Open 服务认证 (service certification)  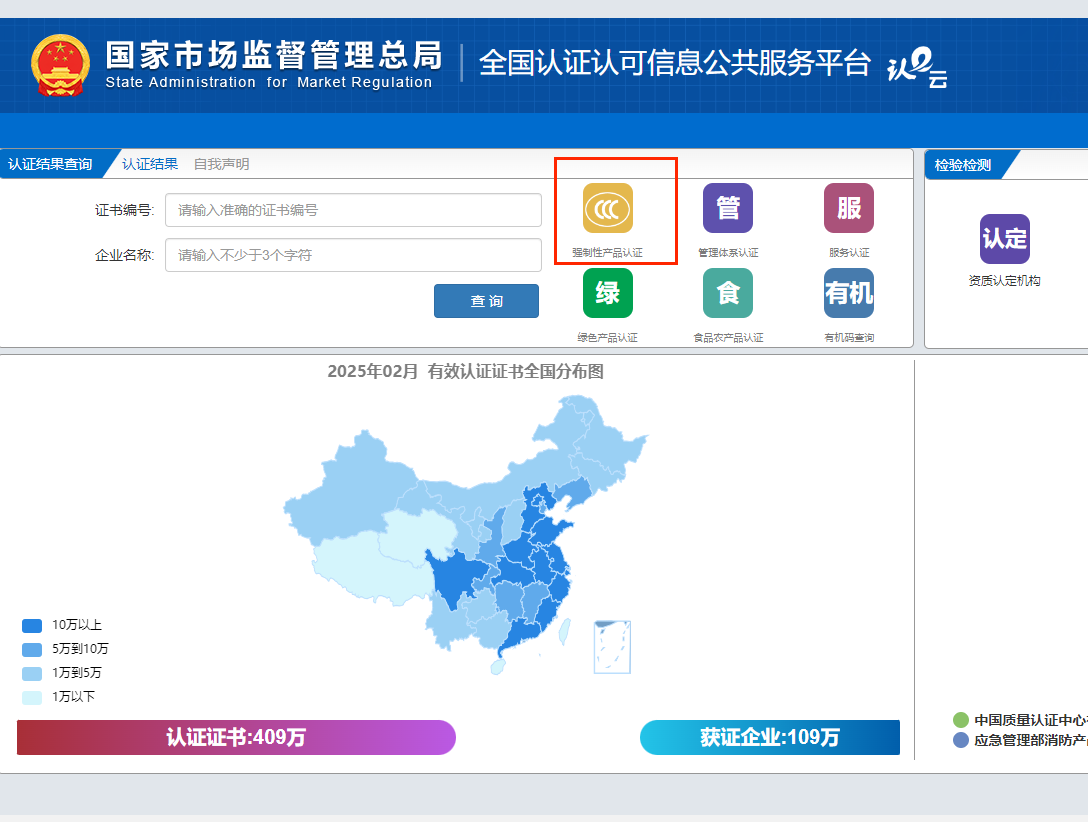[x=848, y=208]
